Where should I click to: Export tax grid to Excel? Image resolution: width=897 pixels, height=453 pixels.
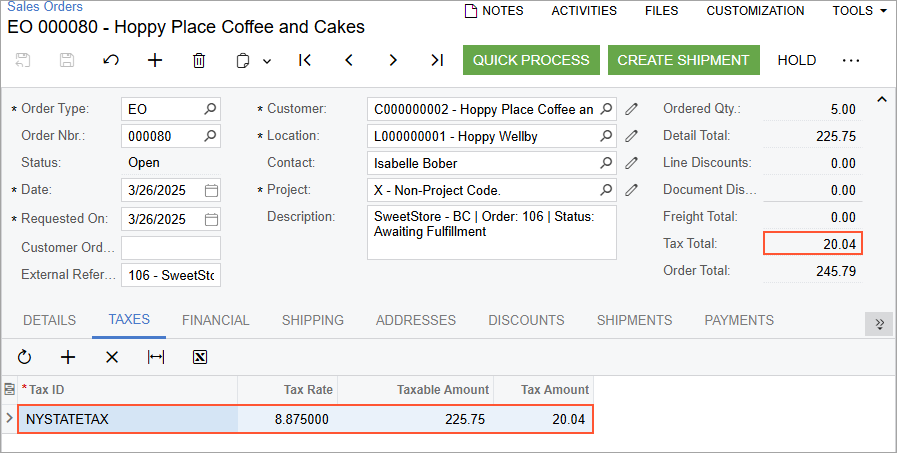pyautogui.click(x=200, y=357)
